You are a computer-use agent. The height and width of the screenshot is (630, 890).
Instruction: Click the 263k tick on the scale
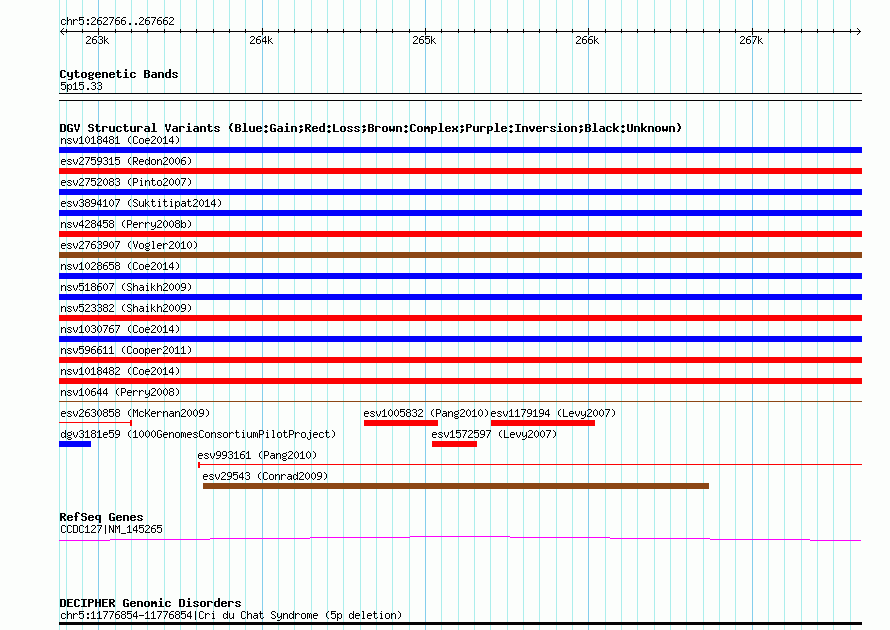(97, 41)
